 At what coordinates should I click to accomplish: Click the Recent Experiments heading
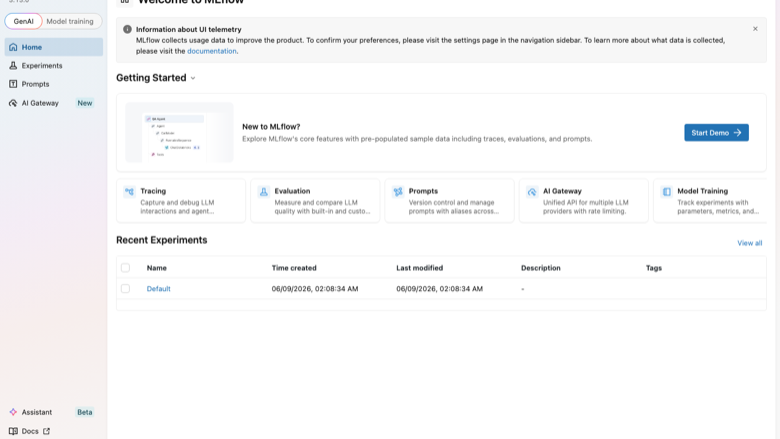[162, 240]
